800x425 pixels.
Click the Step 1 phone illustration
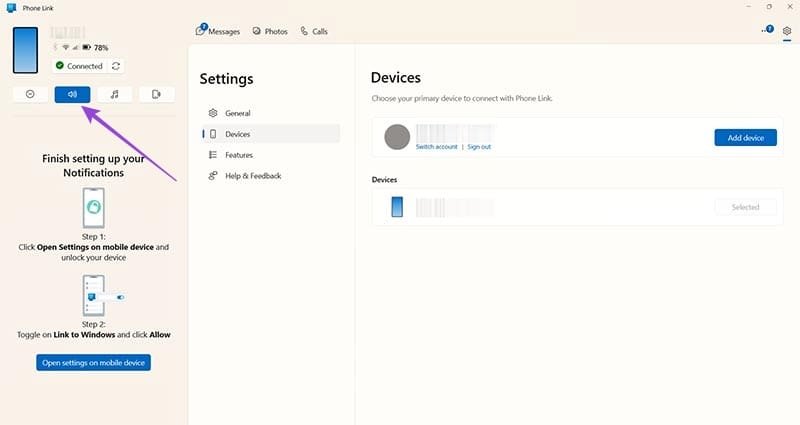(x=94, y=208)
